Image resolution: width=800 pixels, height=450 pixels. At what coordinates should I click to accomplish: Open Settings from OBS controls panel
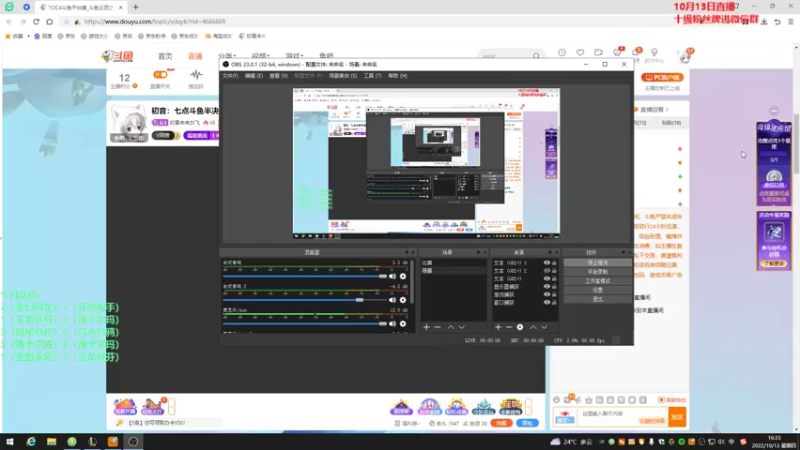click(597, 290)
